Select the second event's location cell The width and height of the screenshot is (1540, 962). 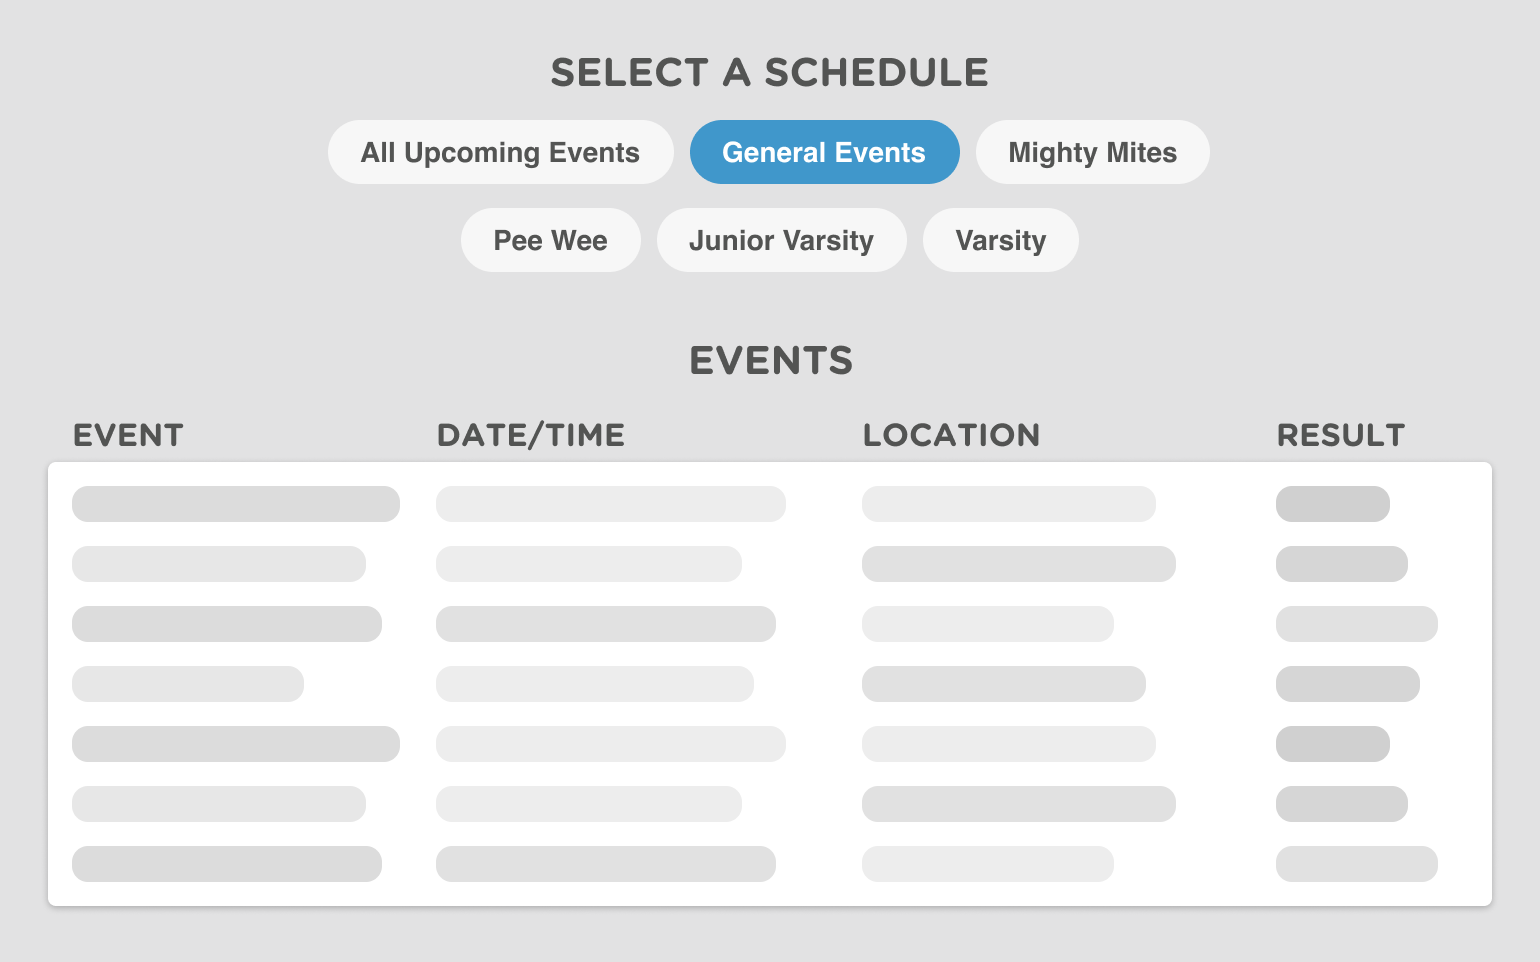click(1019, 564)
